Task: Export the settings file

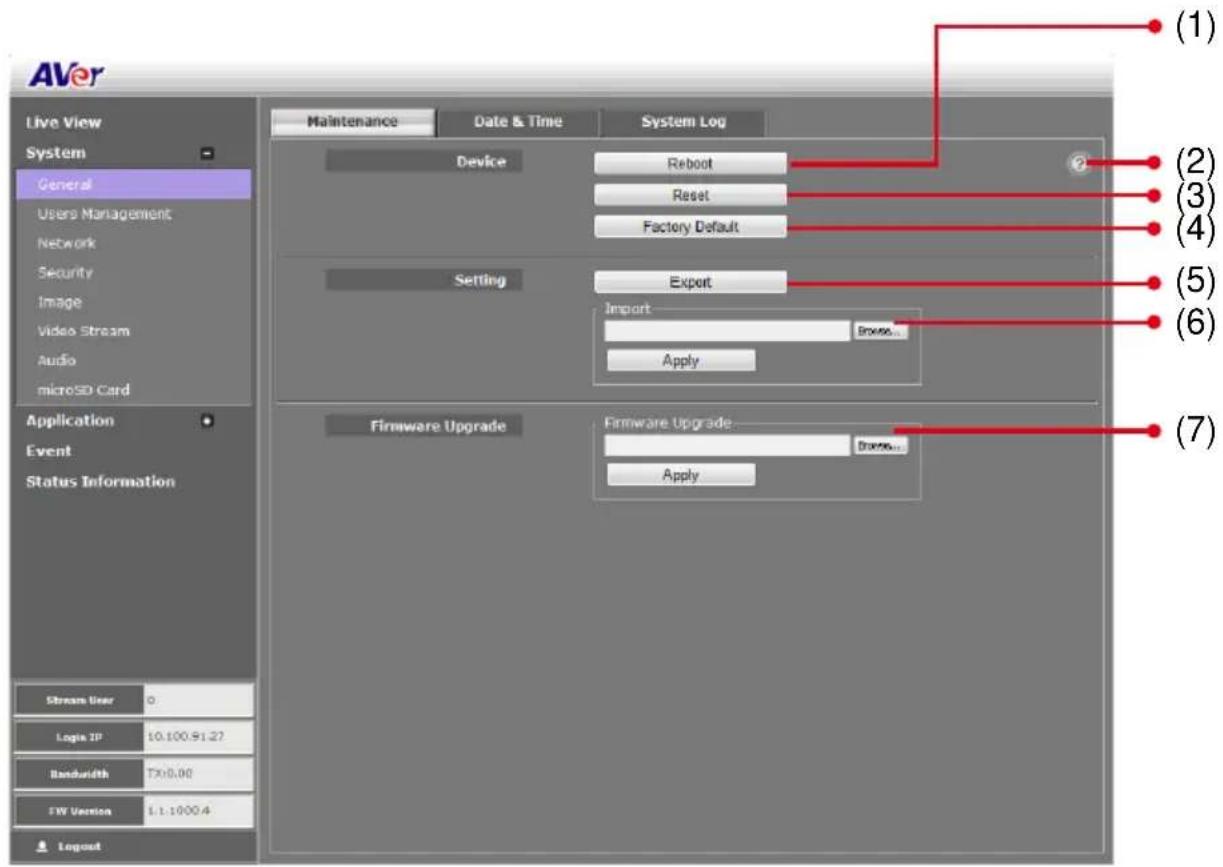Action: pyautogui.click(x=690, y=282)
